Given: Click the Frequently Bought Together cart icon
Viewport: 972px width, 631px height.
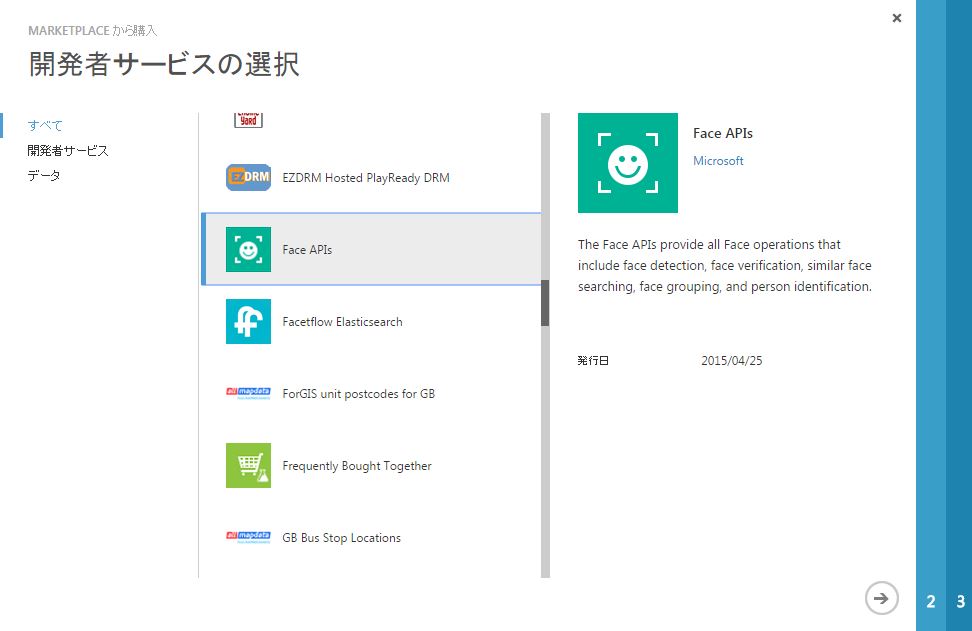Looking at the screenshot, I should pos(248,466).
